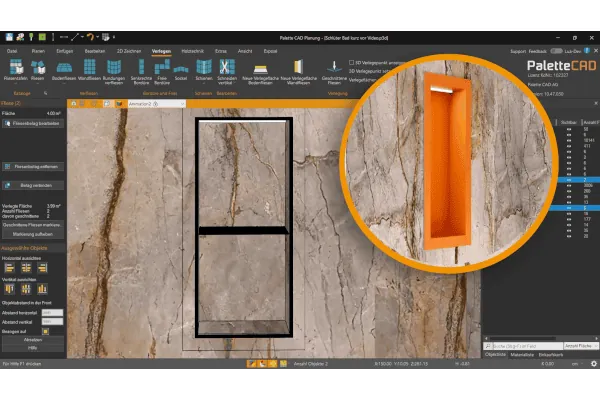Viewport: 600px width, 400px height.
Task: Expand the undo history dropdown arrow
Action: (97, 37)
